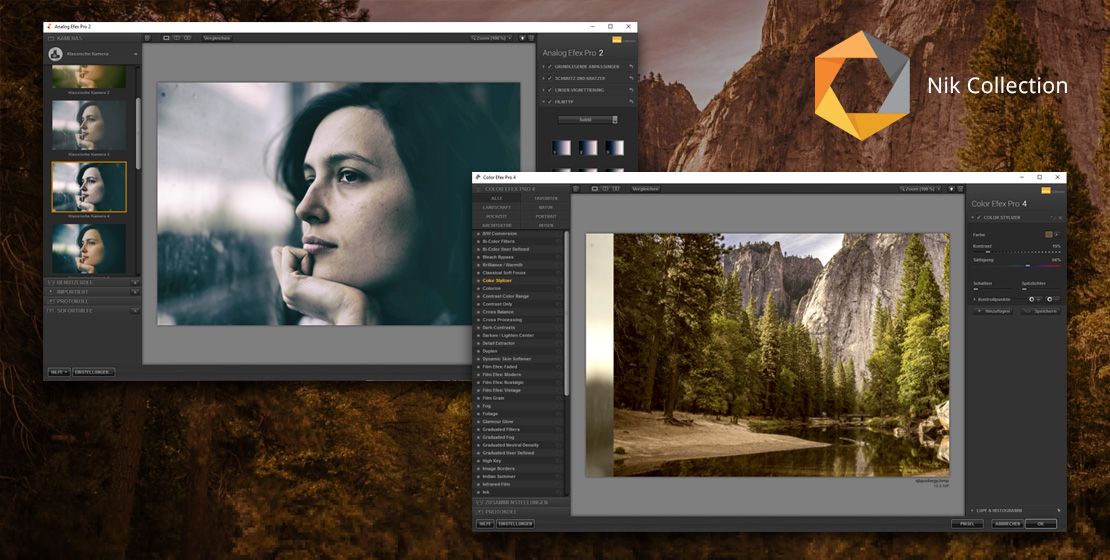Toggle the Color Stylizer filter checkbox
Screen dimensions: 1110x560
coord(979,217)
